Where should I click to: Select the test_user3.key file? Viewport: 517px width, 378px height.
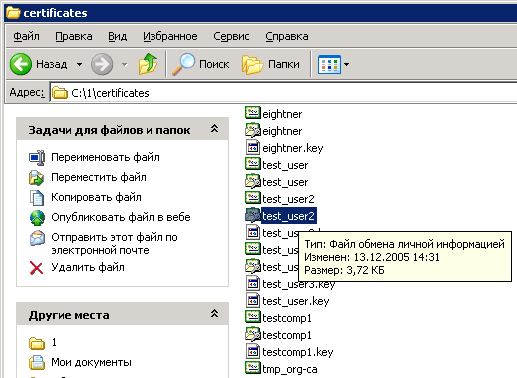click(x=290, y=284)
